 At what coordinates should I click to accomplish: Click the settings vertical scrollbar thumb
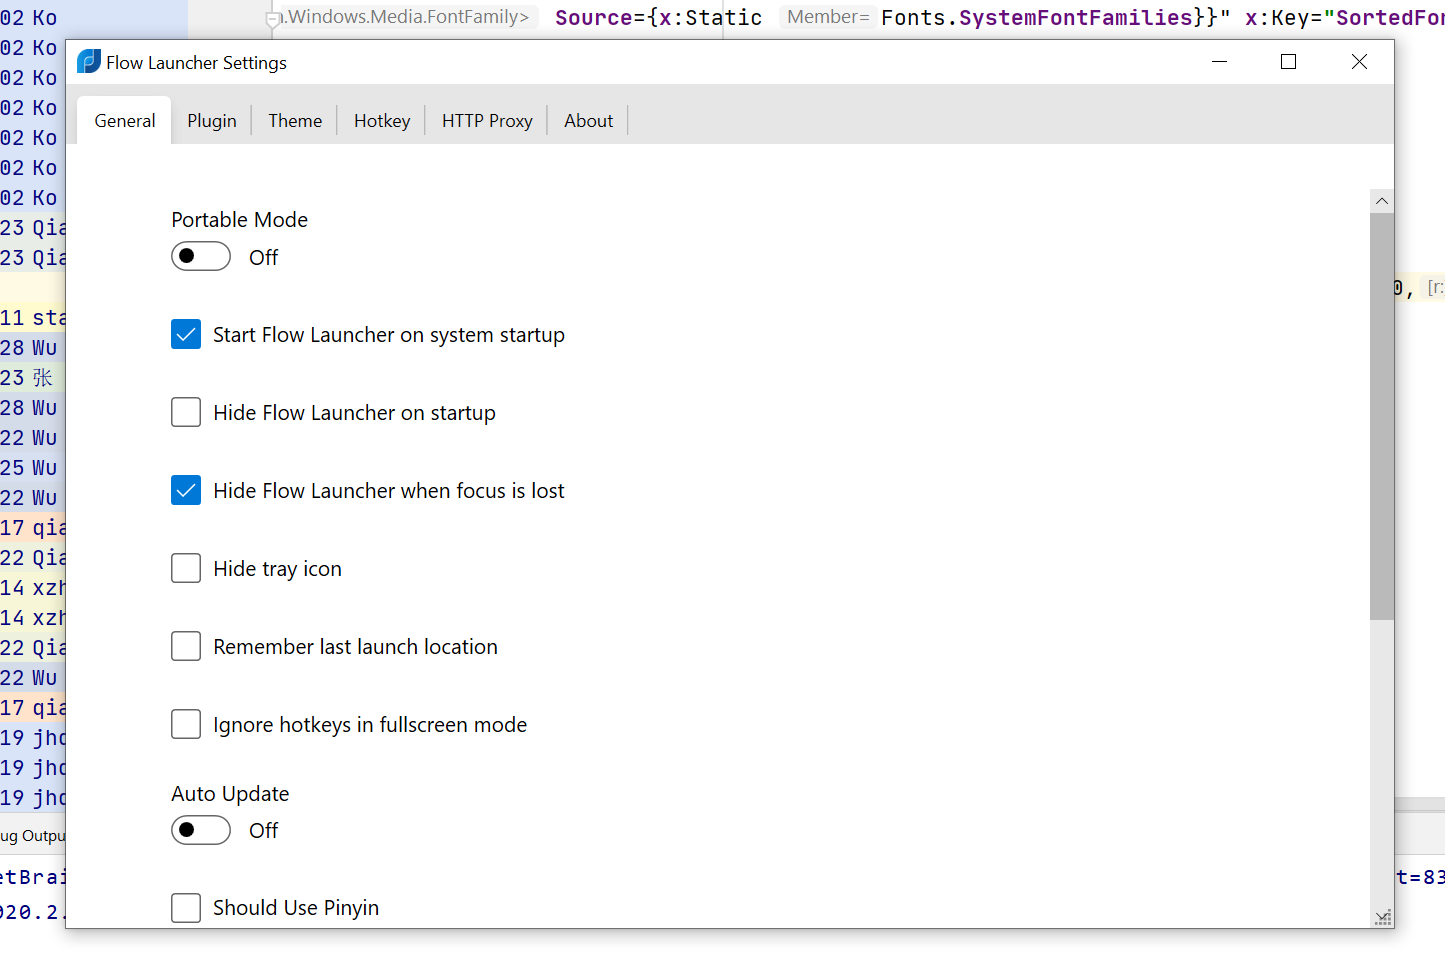pyautogui.click(x=1382, y=416)
